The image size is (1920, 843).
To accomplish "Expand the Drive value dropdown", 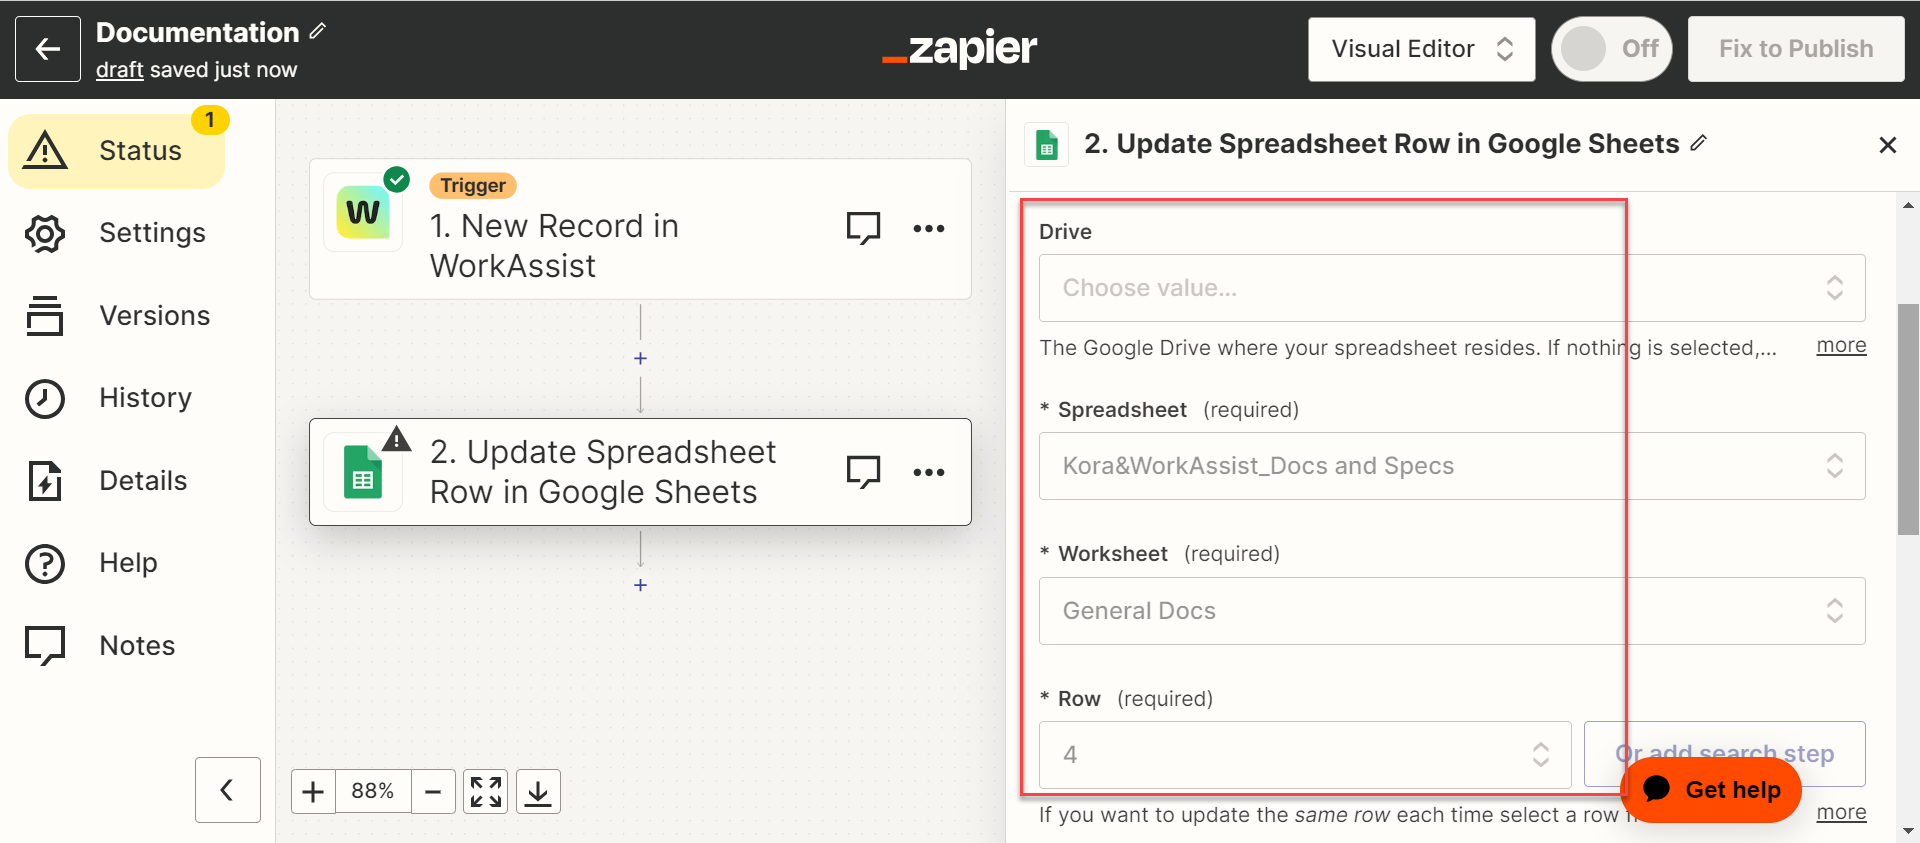I will 1451,288.
